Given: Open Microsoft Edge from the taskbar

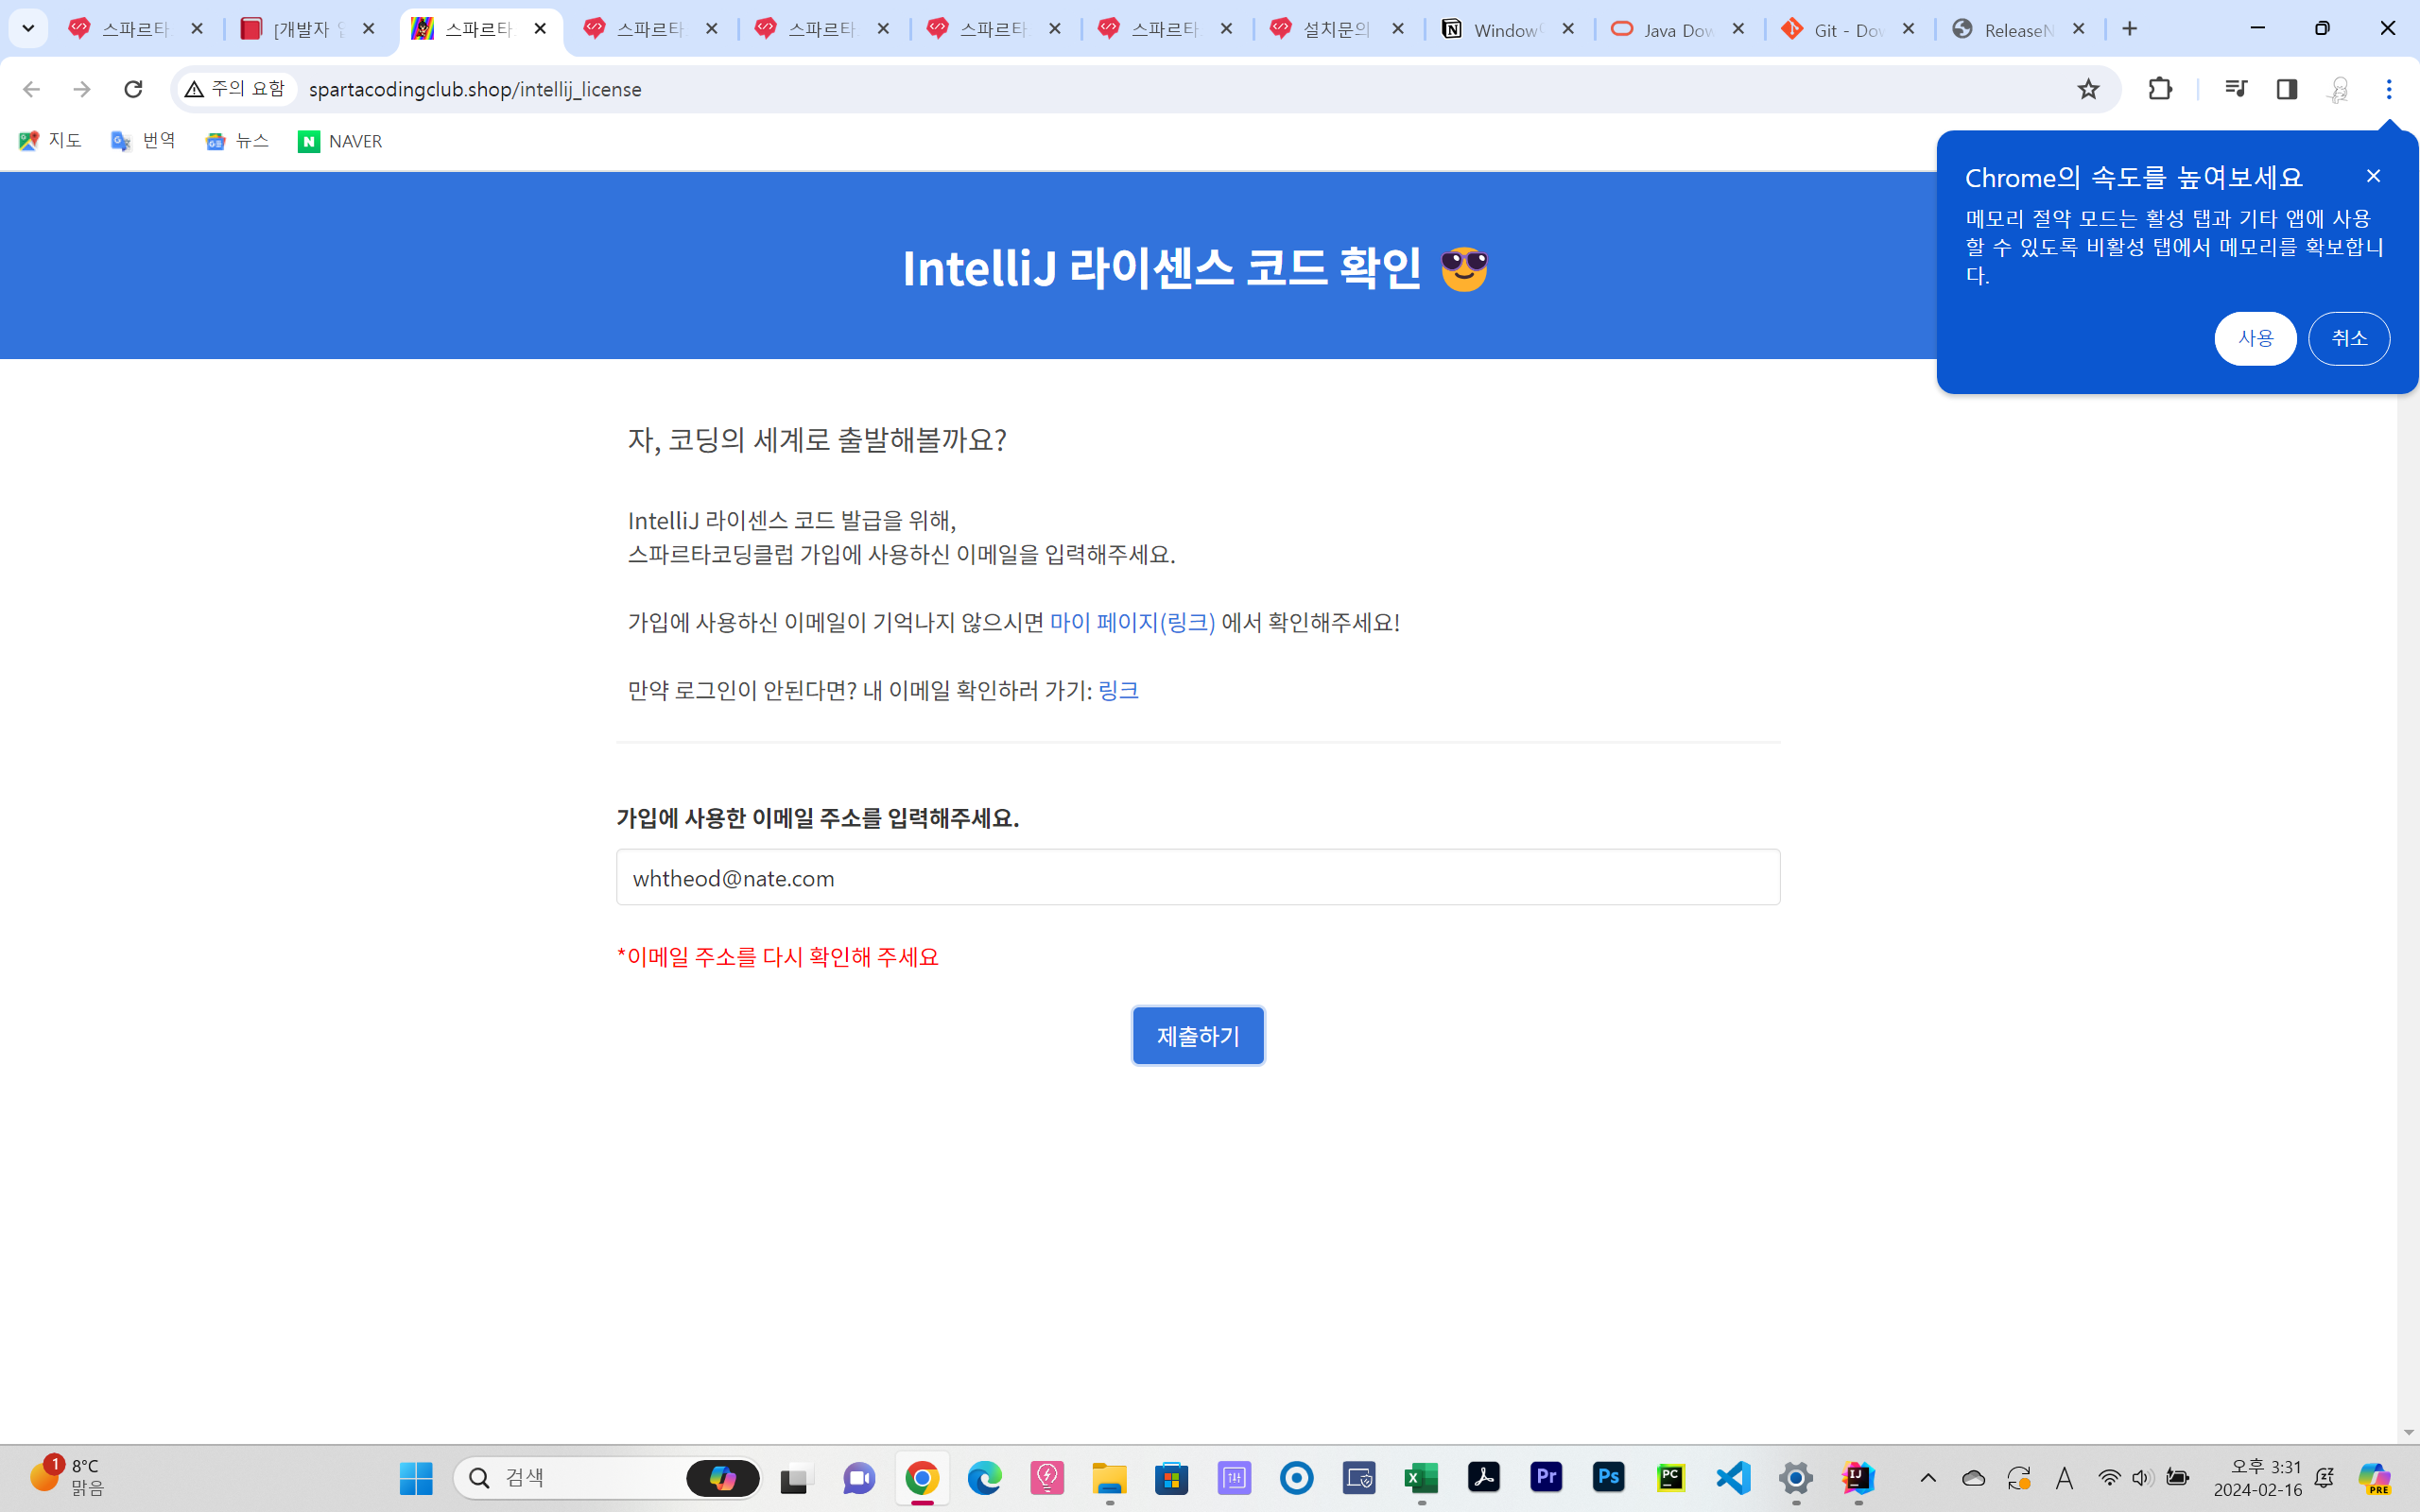Looking at the screenshot, I should point(984,1477).
